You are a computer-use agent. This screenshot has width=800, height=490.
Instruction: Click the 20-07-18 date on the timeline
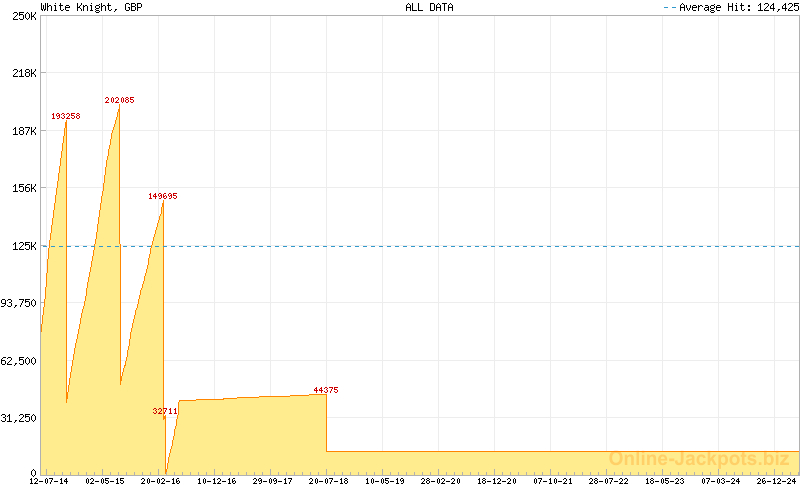tap(329, 481)
